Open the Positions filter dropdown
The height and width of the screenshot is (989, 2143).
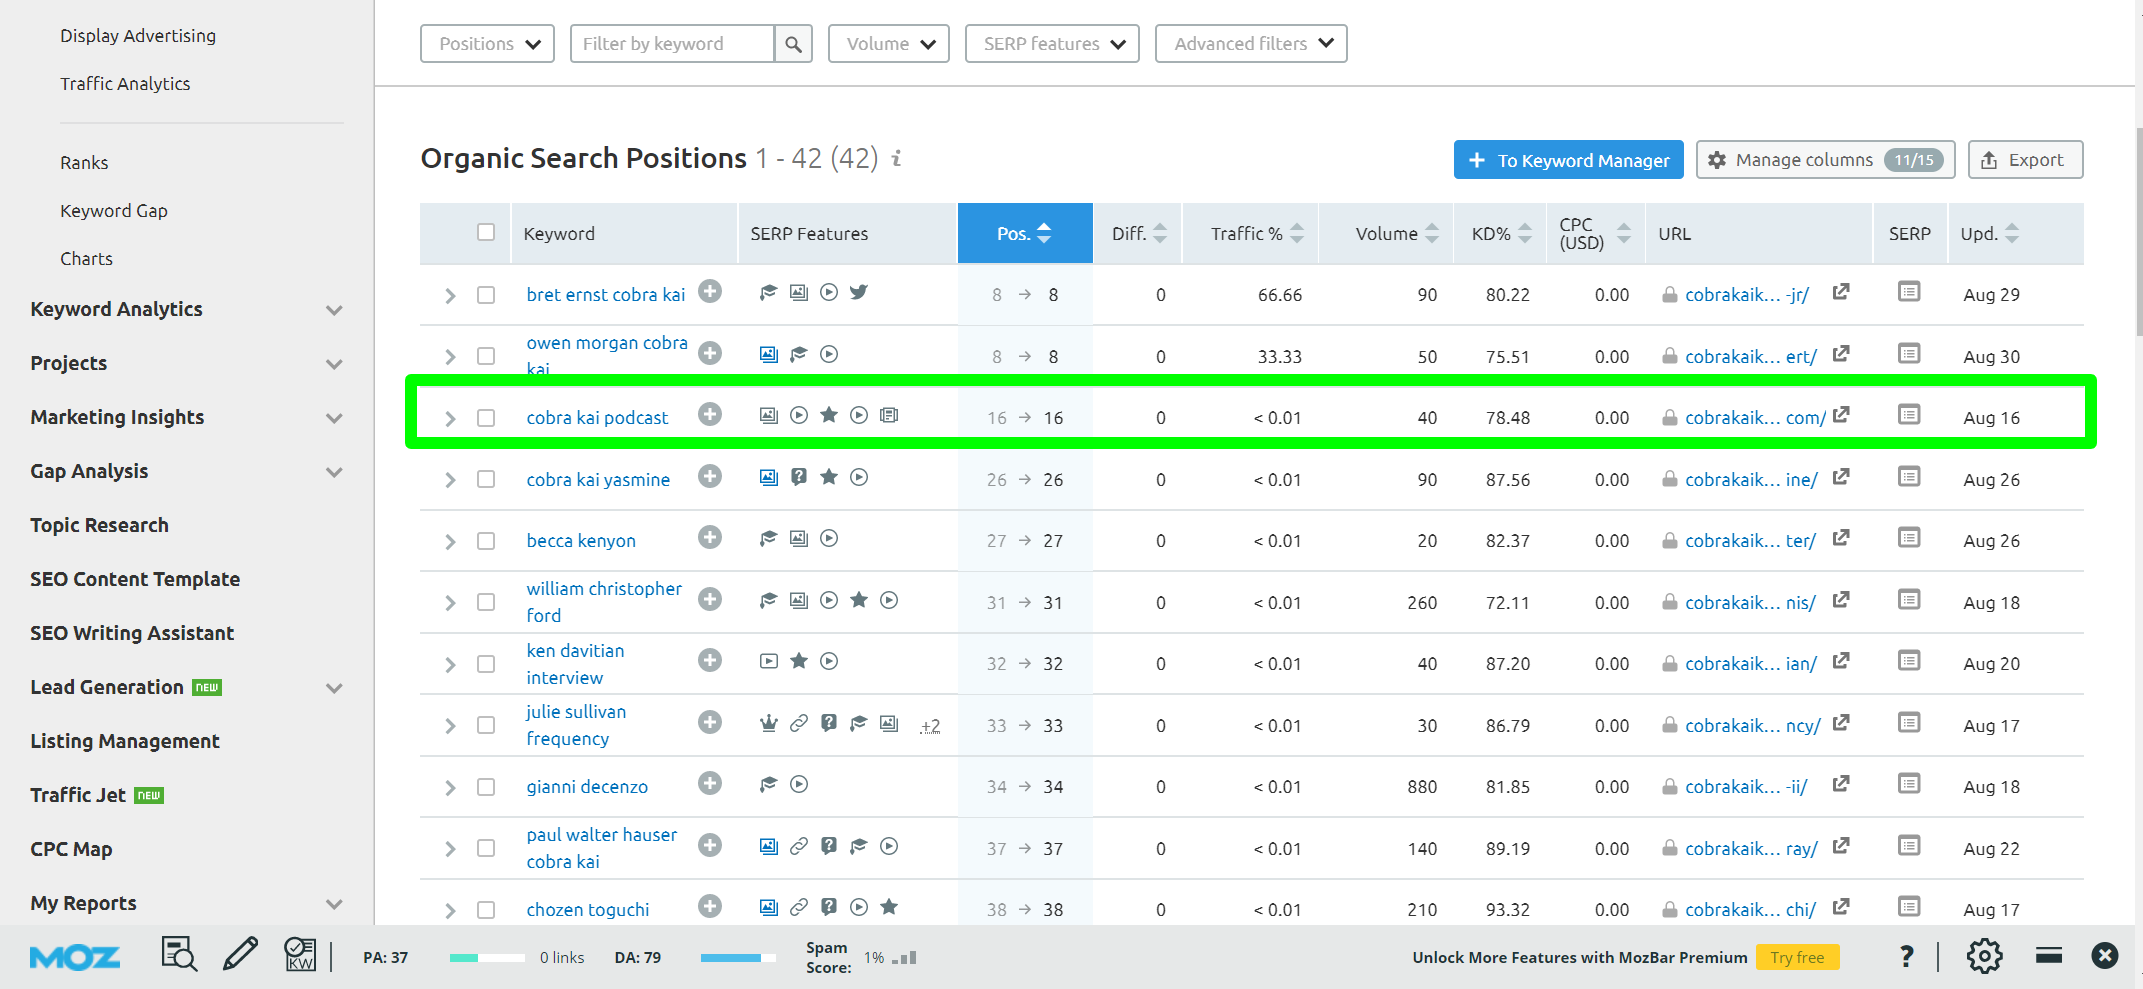(488, 44)
